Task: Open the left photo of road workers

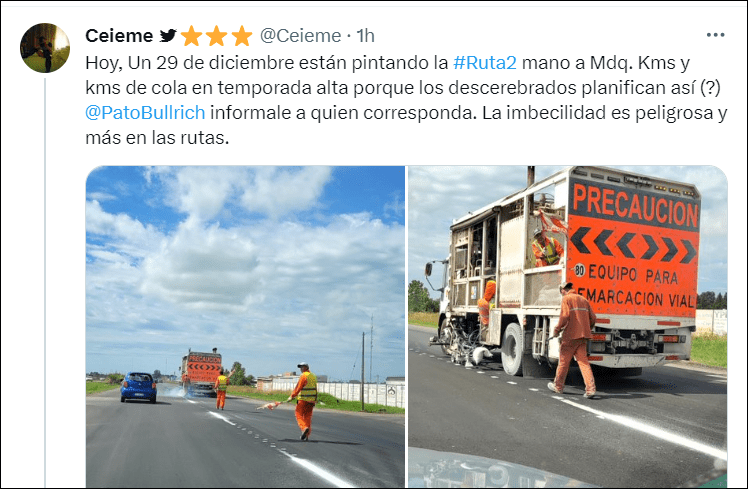Action: 245,326
